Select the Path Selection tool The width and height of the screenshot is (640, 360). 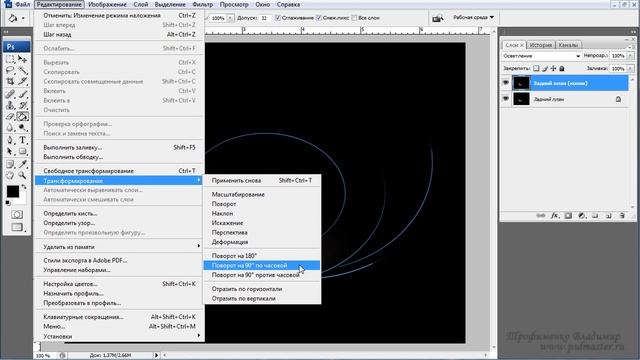coord(10,152)
